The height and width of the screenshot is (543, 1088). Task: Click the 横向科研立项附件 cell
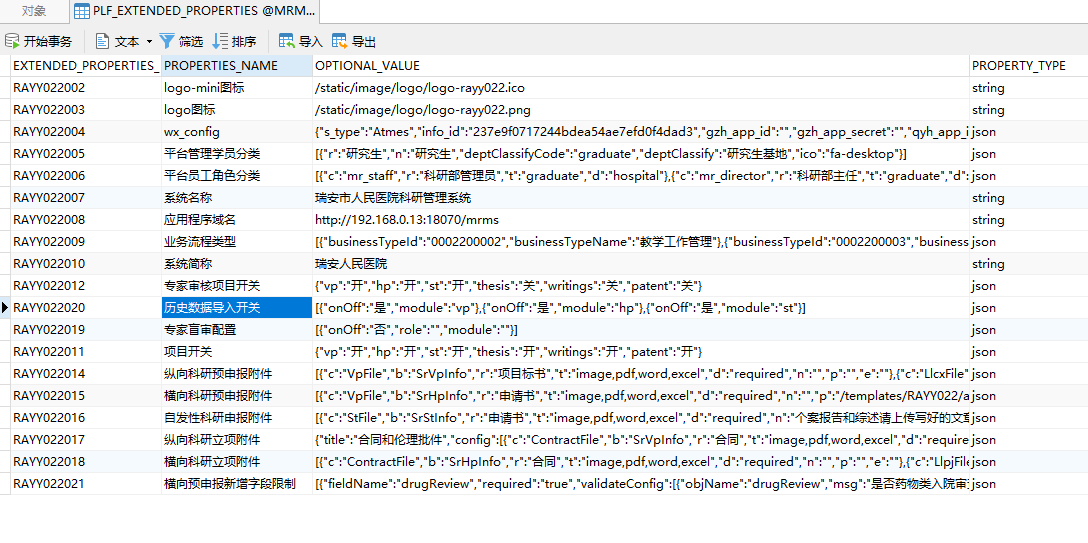point(237,462)
